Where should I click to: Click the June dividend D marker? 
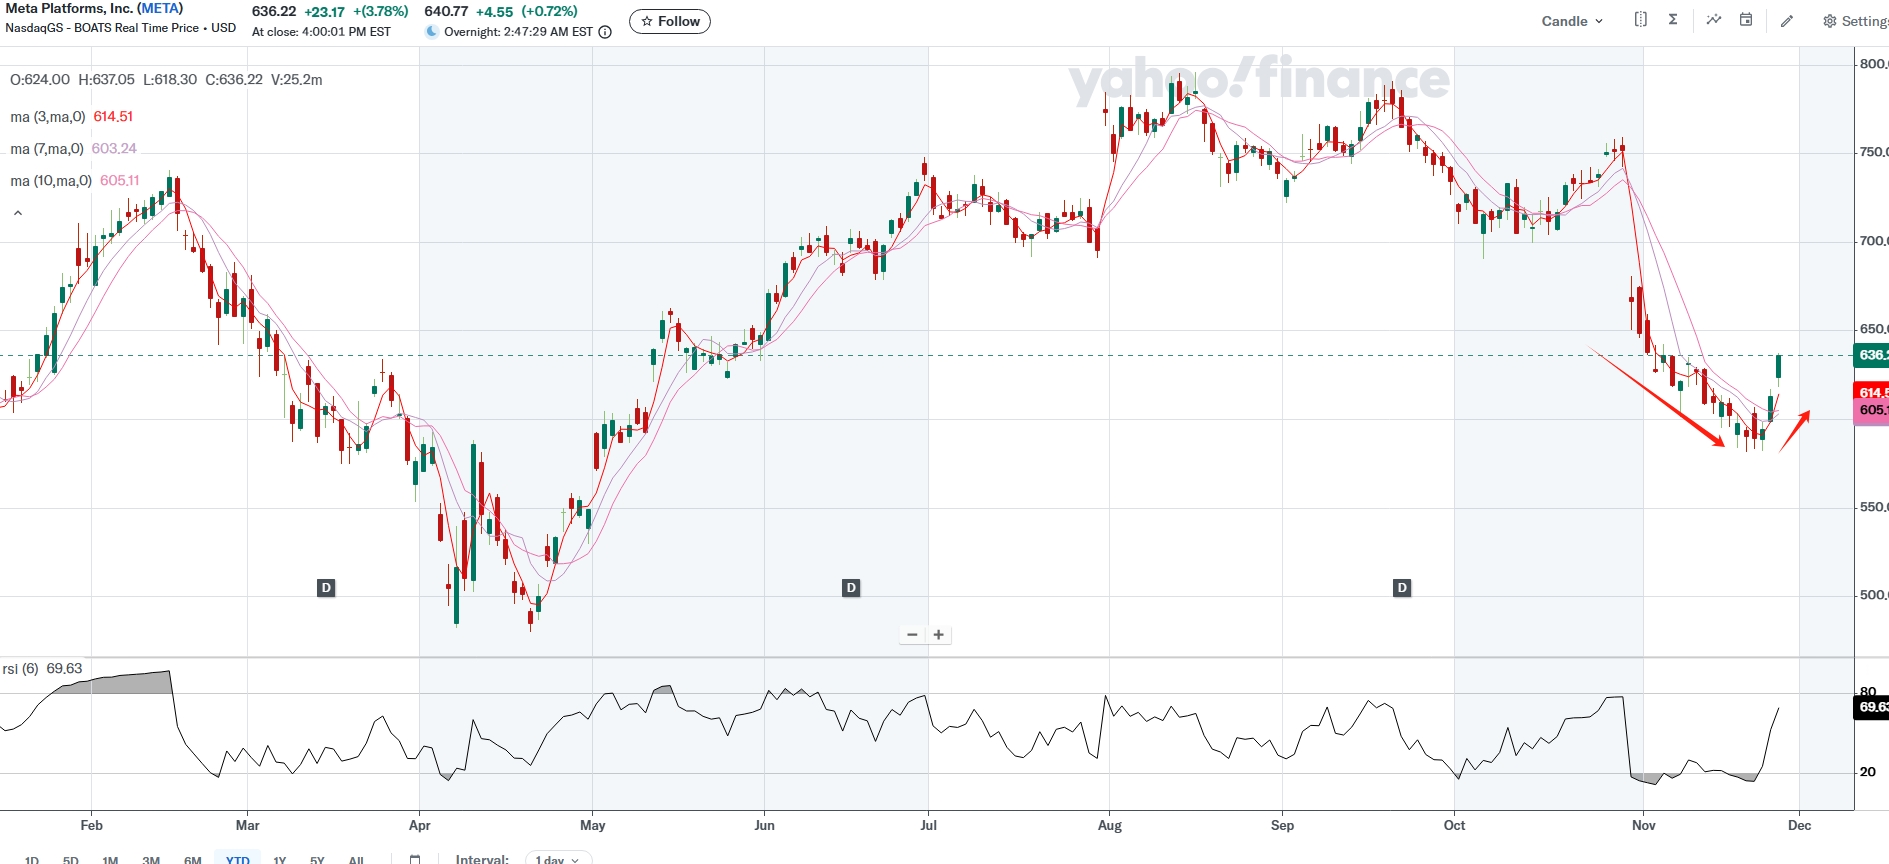(851, 588)
